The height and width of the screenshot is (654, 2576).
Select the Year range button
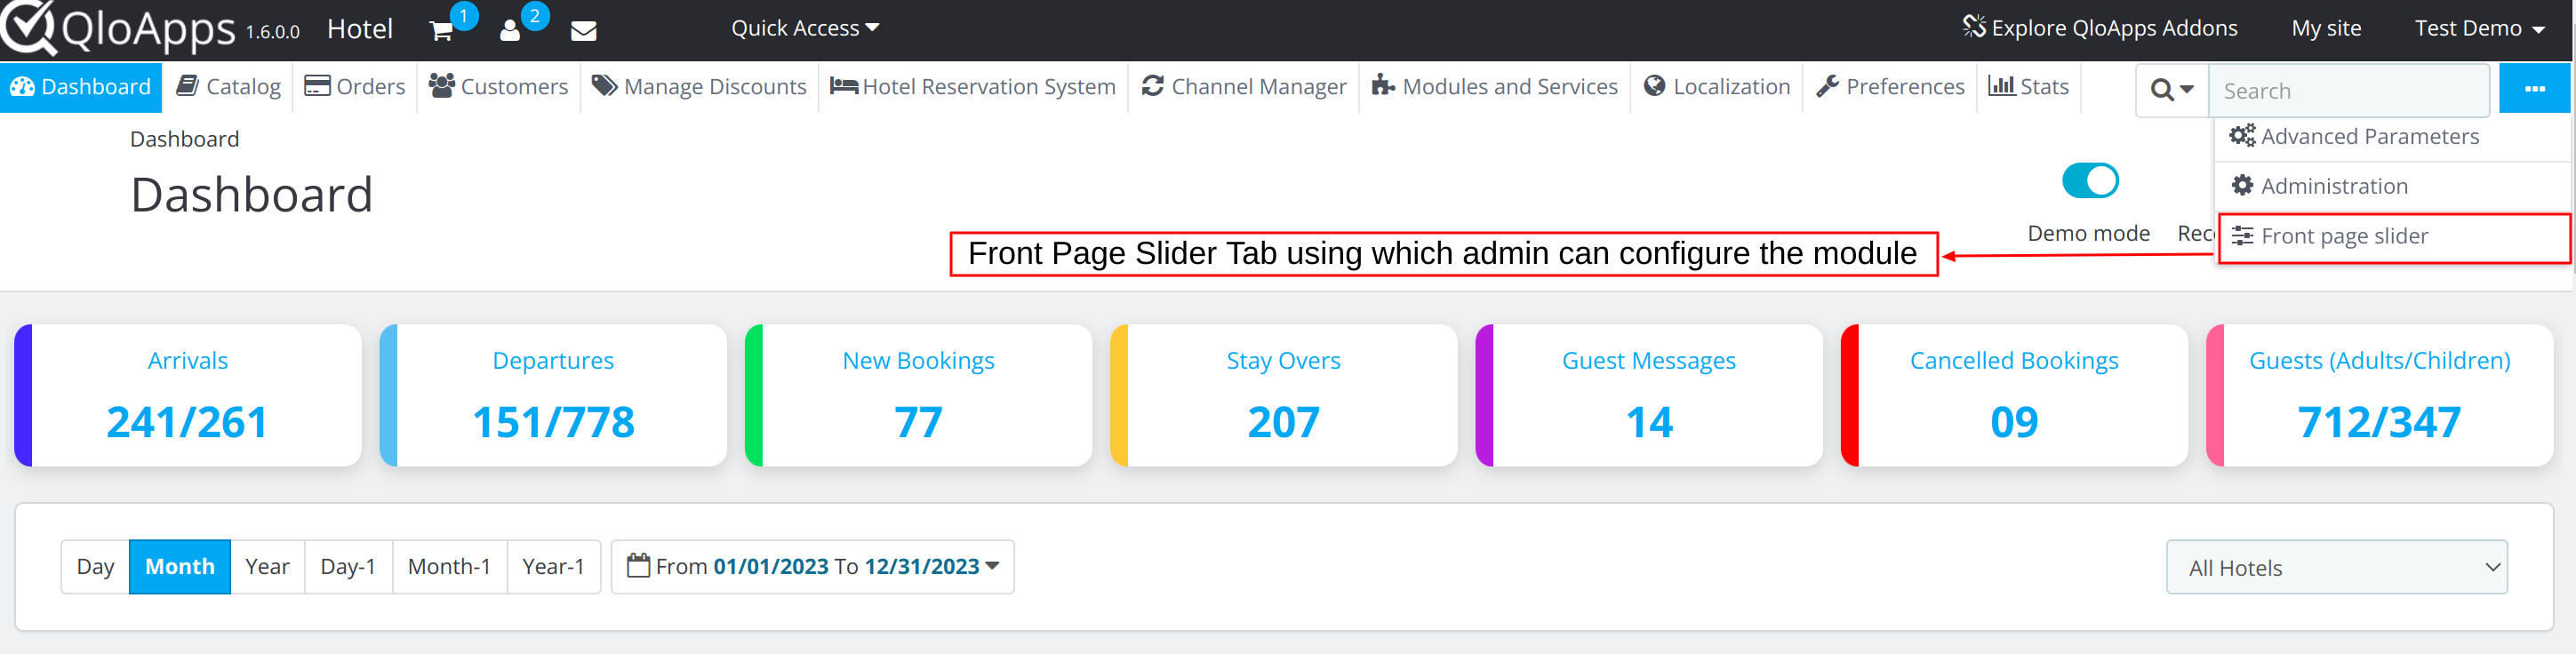click(267, 567)
